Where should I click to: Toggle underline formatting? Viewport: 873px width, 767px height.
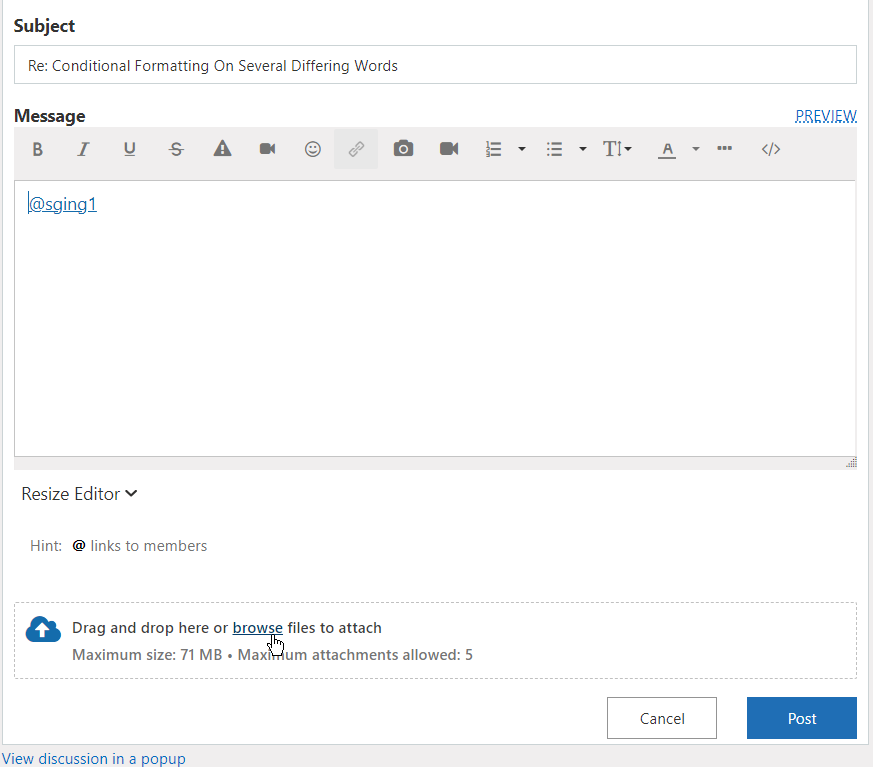tap(129, 149)
